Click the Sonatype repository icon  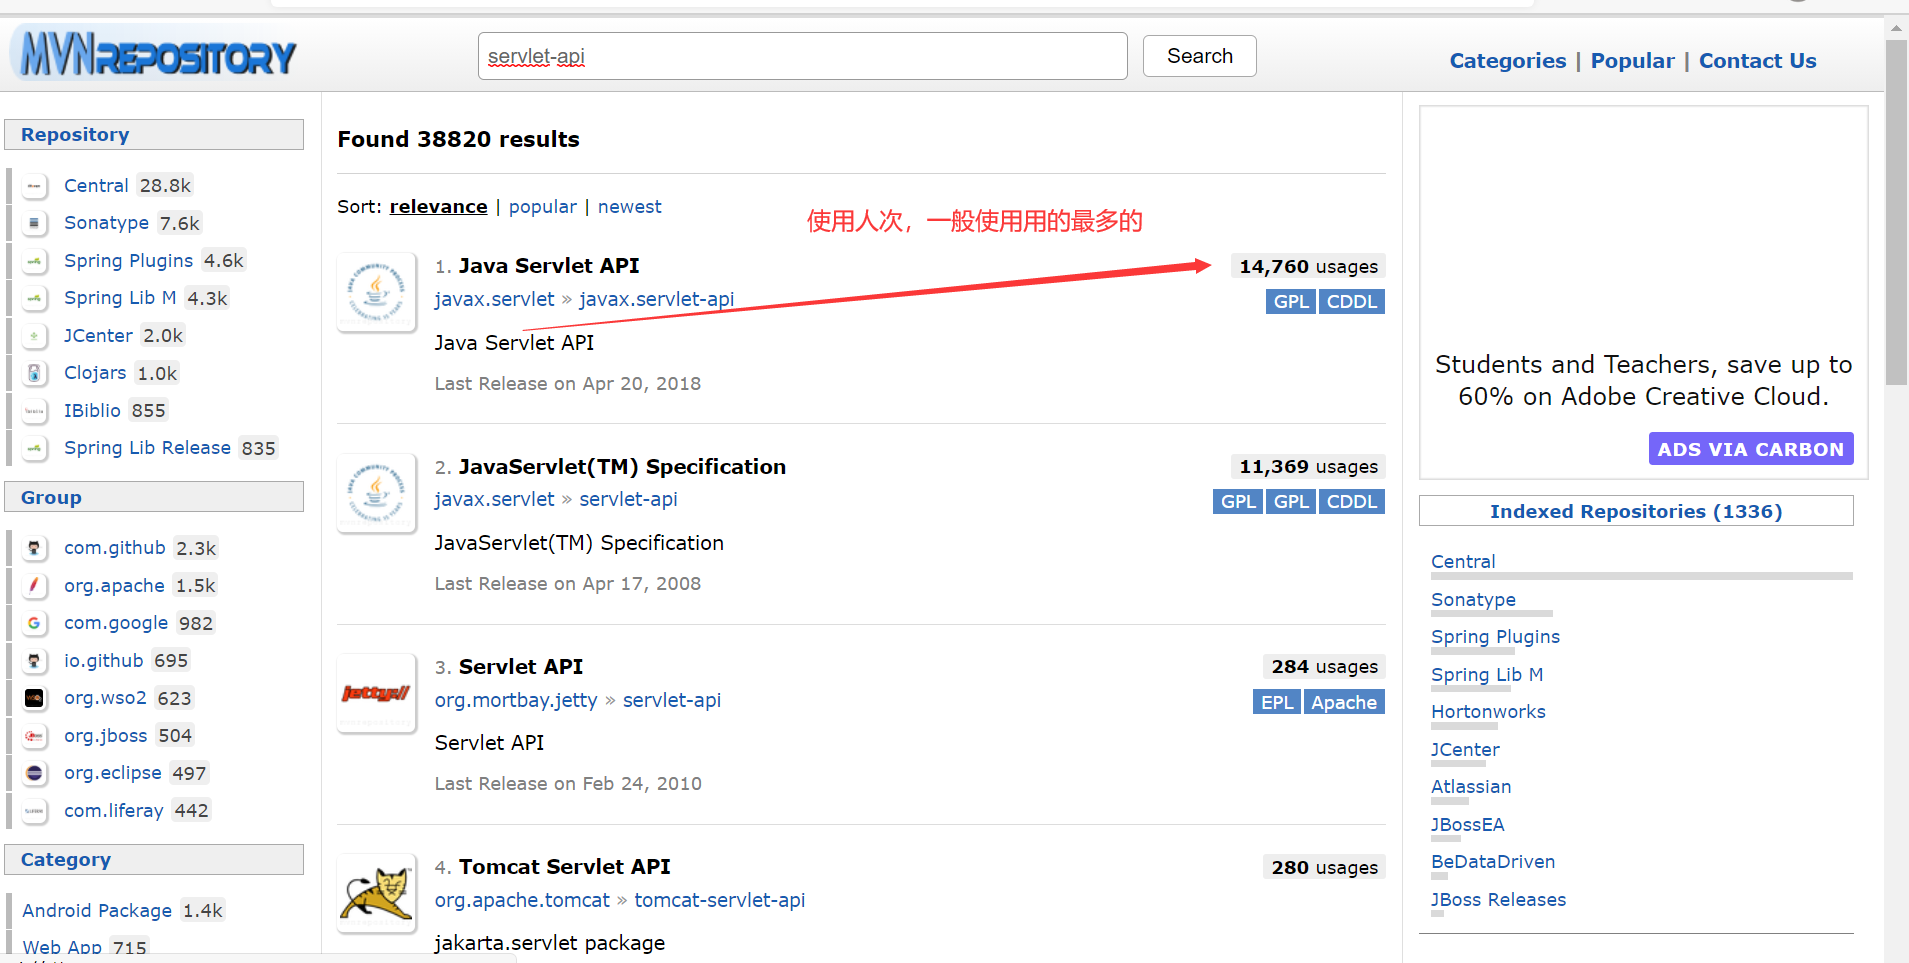pos(35,223)
